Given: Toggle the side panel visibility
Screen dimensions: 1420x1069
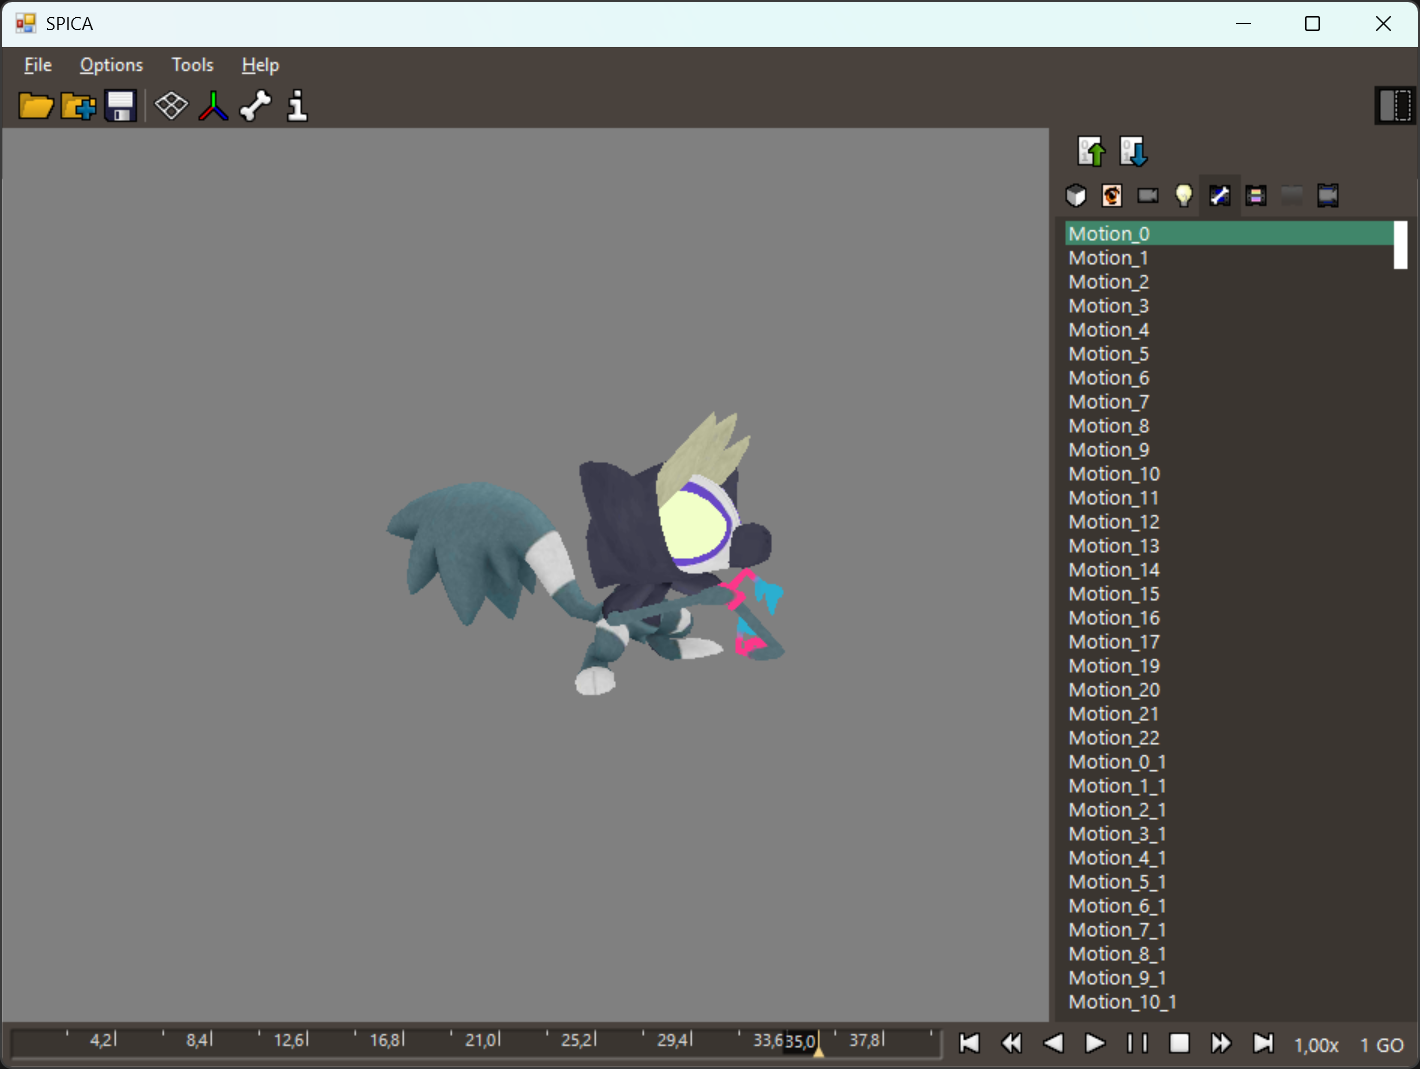Looking at the screenshot, I should (1395, 105).
